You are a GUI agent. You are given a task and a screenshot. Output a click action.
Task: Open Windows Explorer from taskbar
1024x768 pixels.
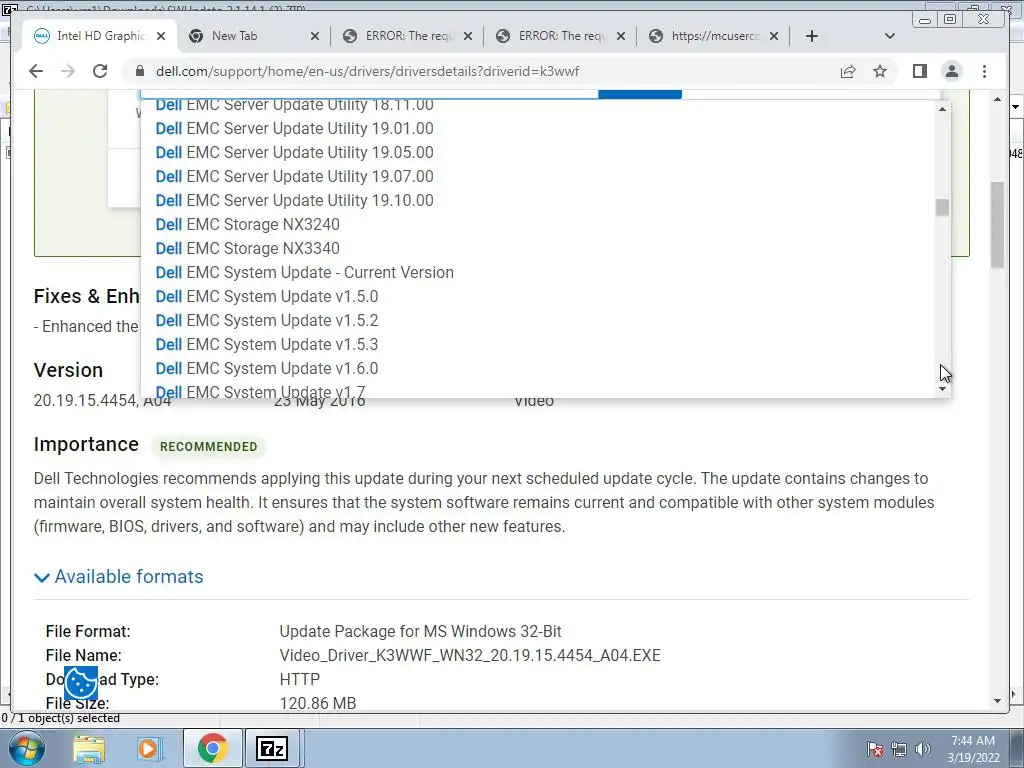click(x=88, y=748)
